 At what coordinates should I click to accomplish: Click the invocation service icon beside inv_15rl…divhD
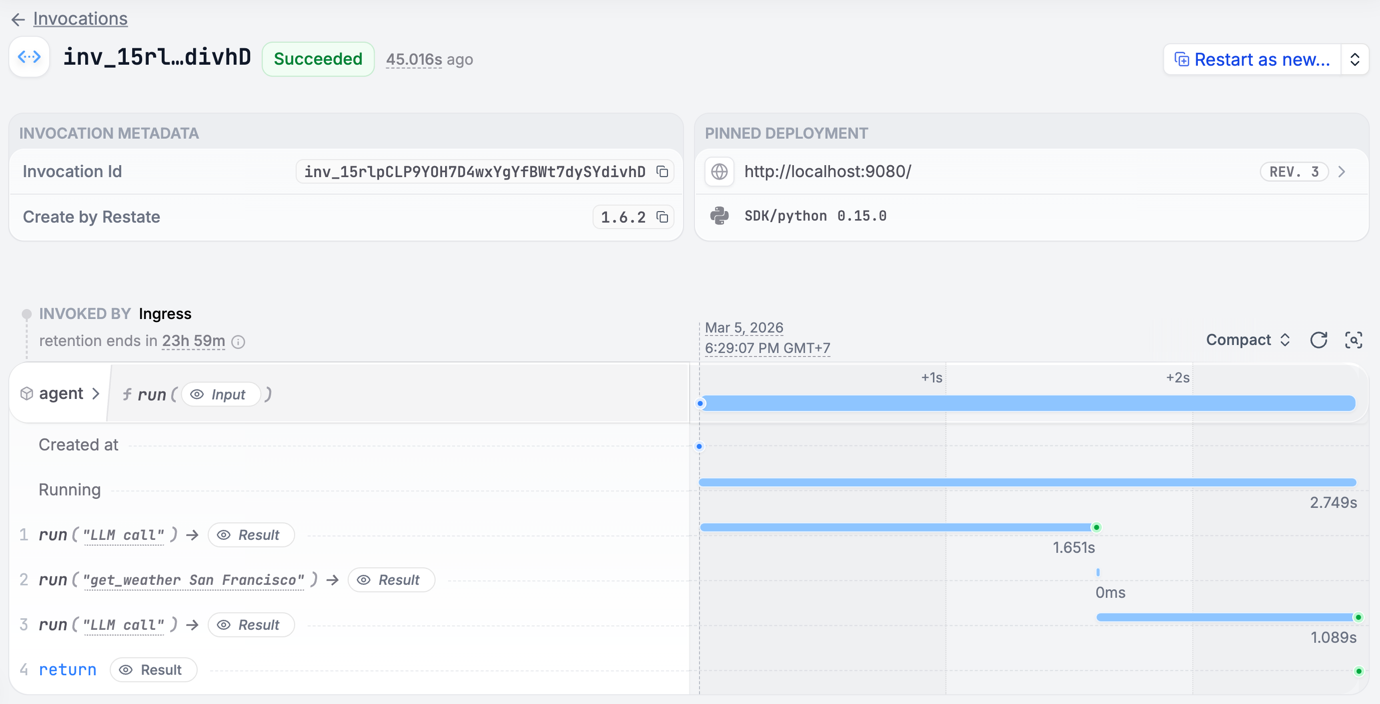click(30, 58)
